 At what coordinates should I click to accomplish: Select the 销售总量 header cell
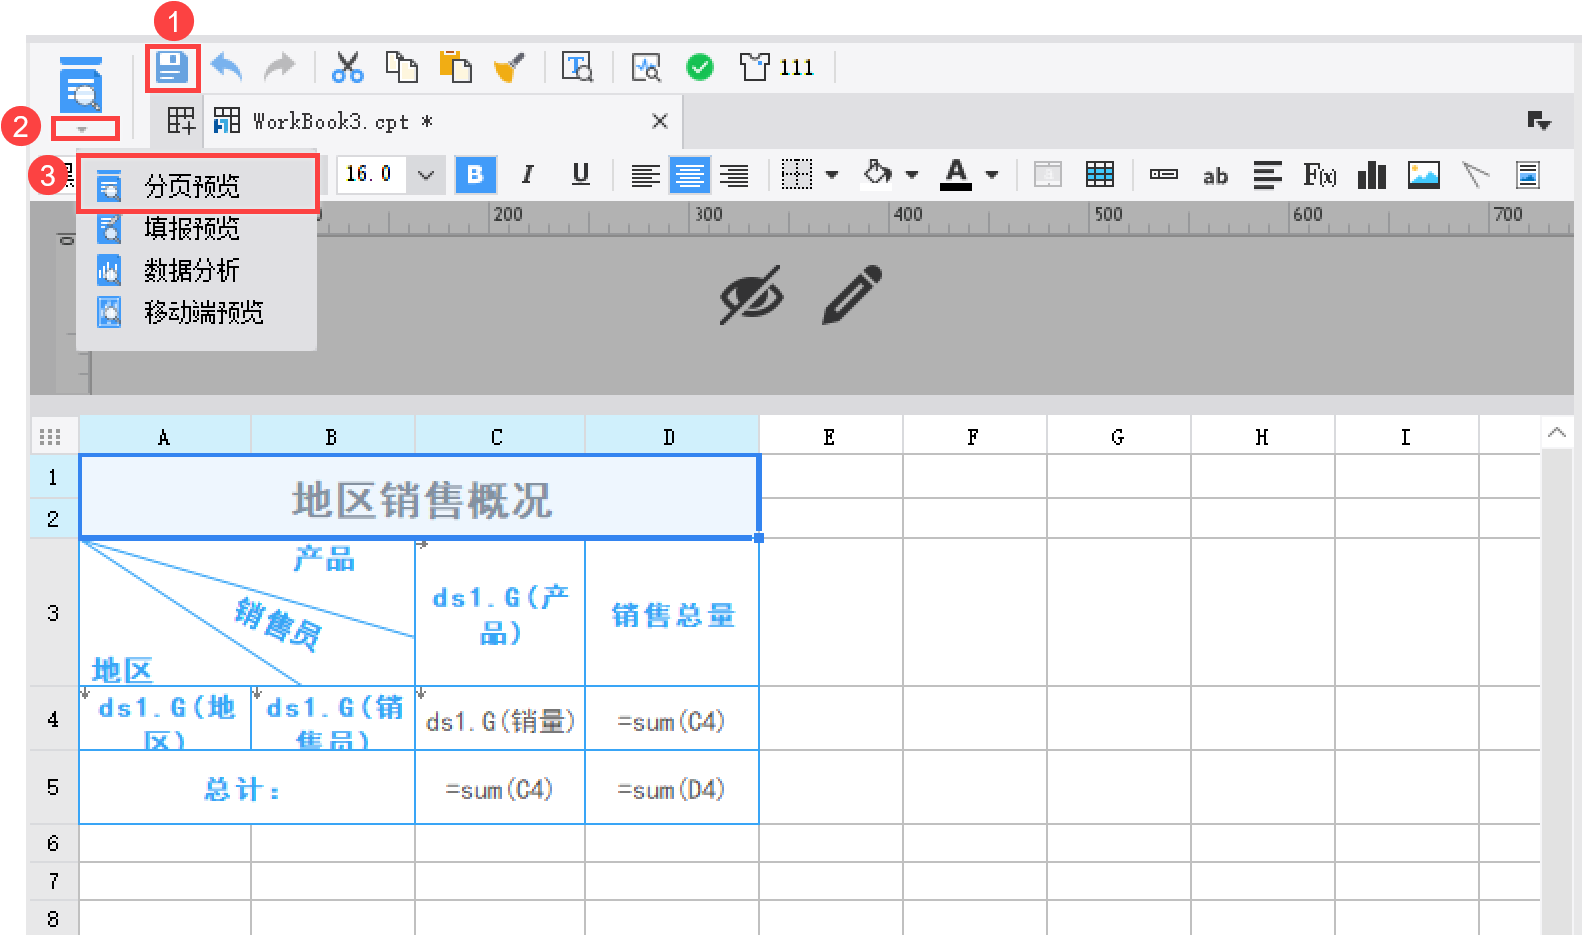tap(672, 613)
